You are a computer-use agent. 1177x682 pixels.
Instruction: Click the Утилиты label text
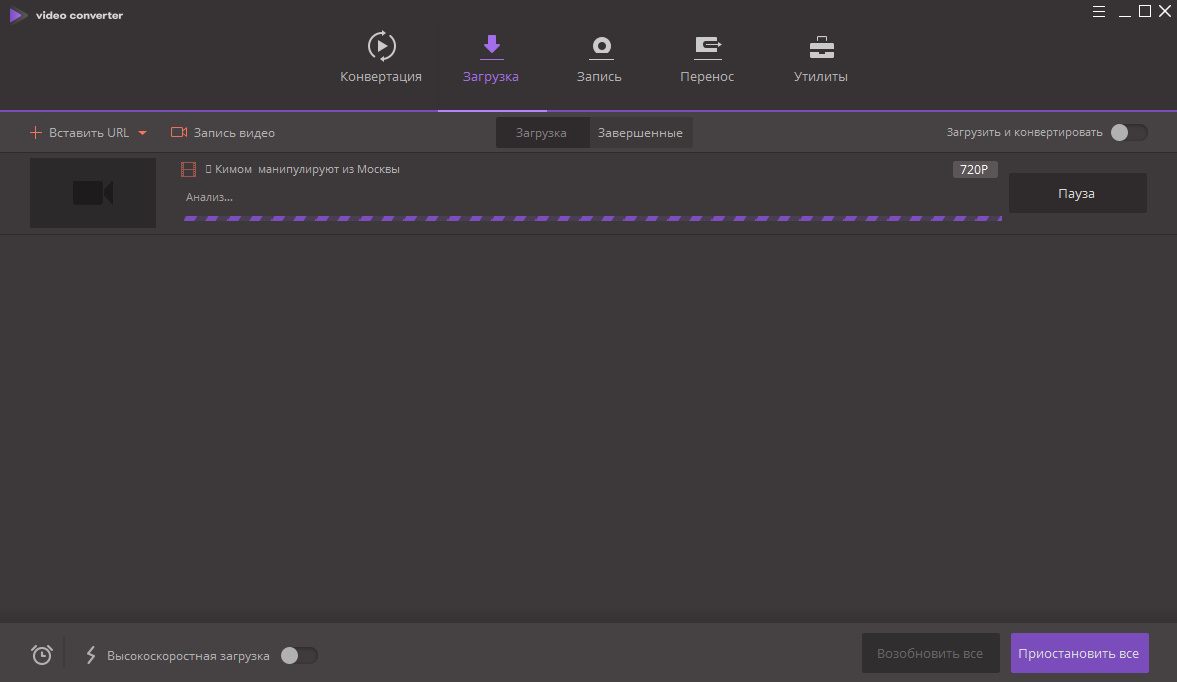pos(821,77)
